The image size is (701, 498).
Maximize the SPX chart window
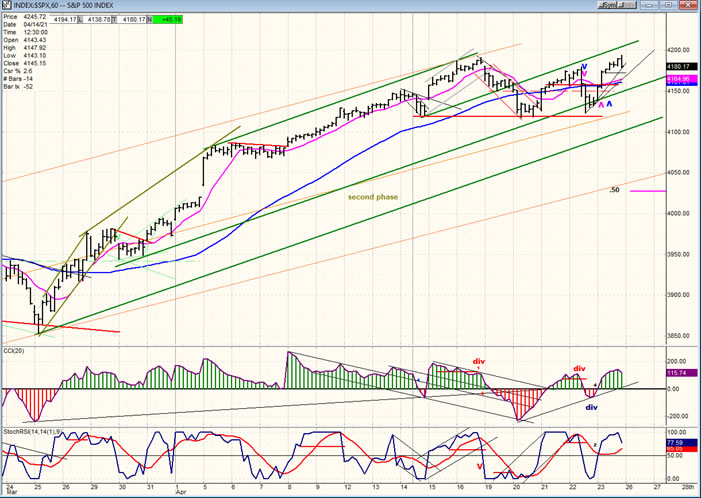click(669, 5)
